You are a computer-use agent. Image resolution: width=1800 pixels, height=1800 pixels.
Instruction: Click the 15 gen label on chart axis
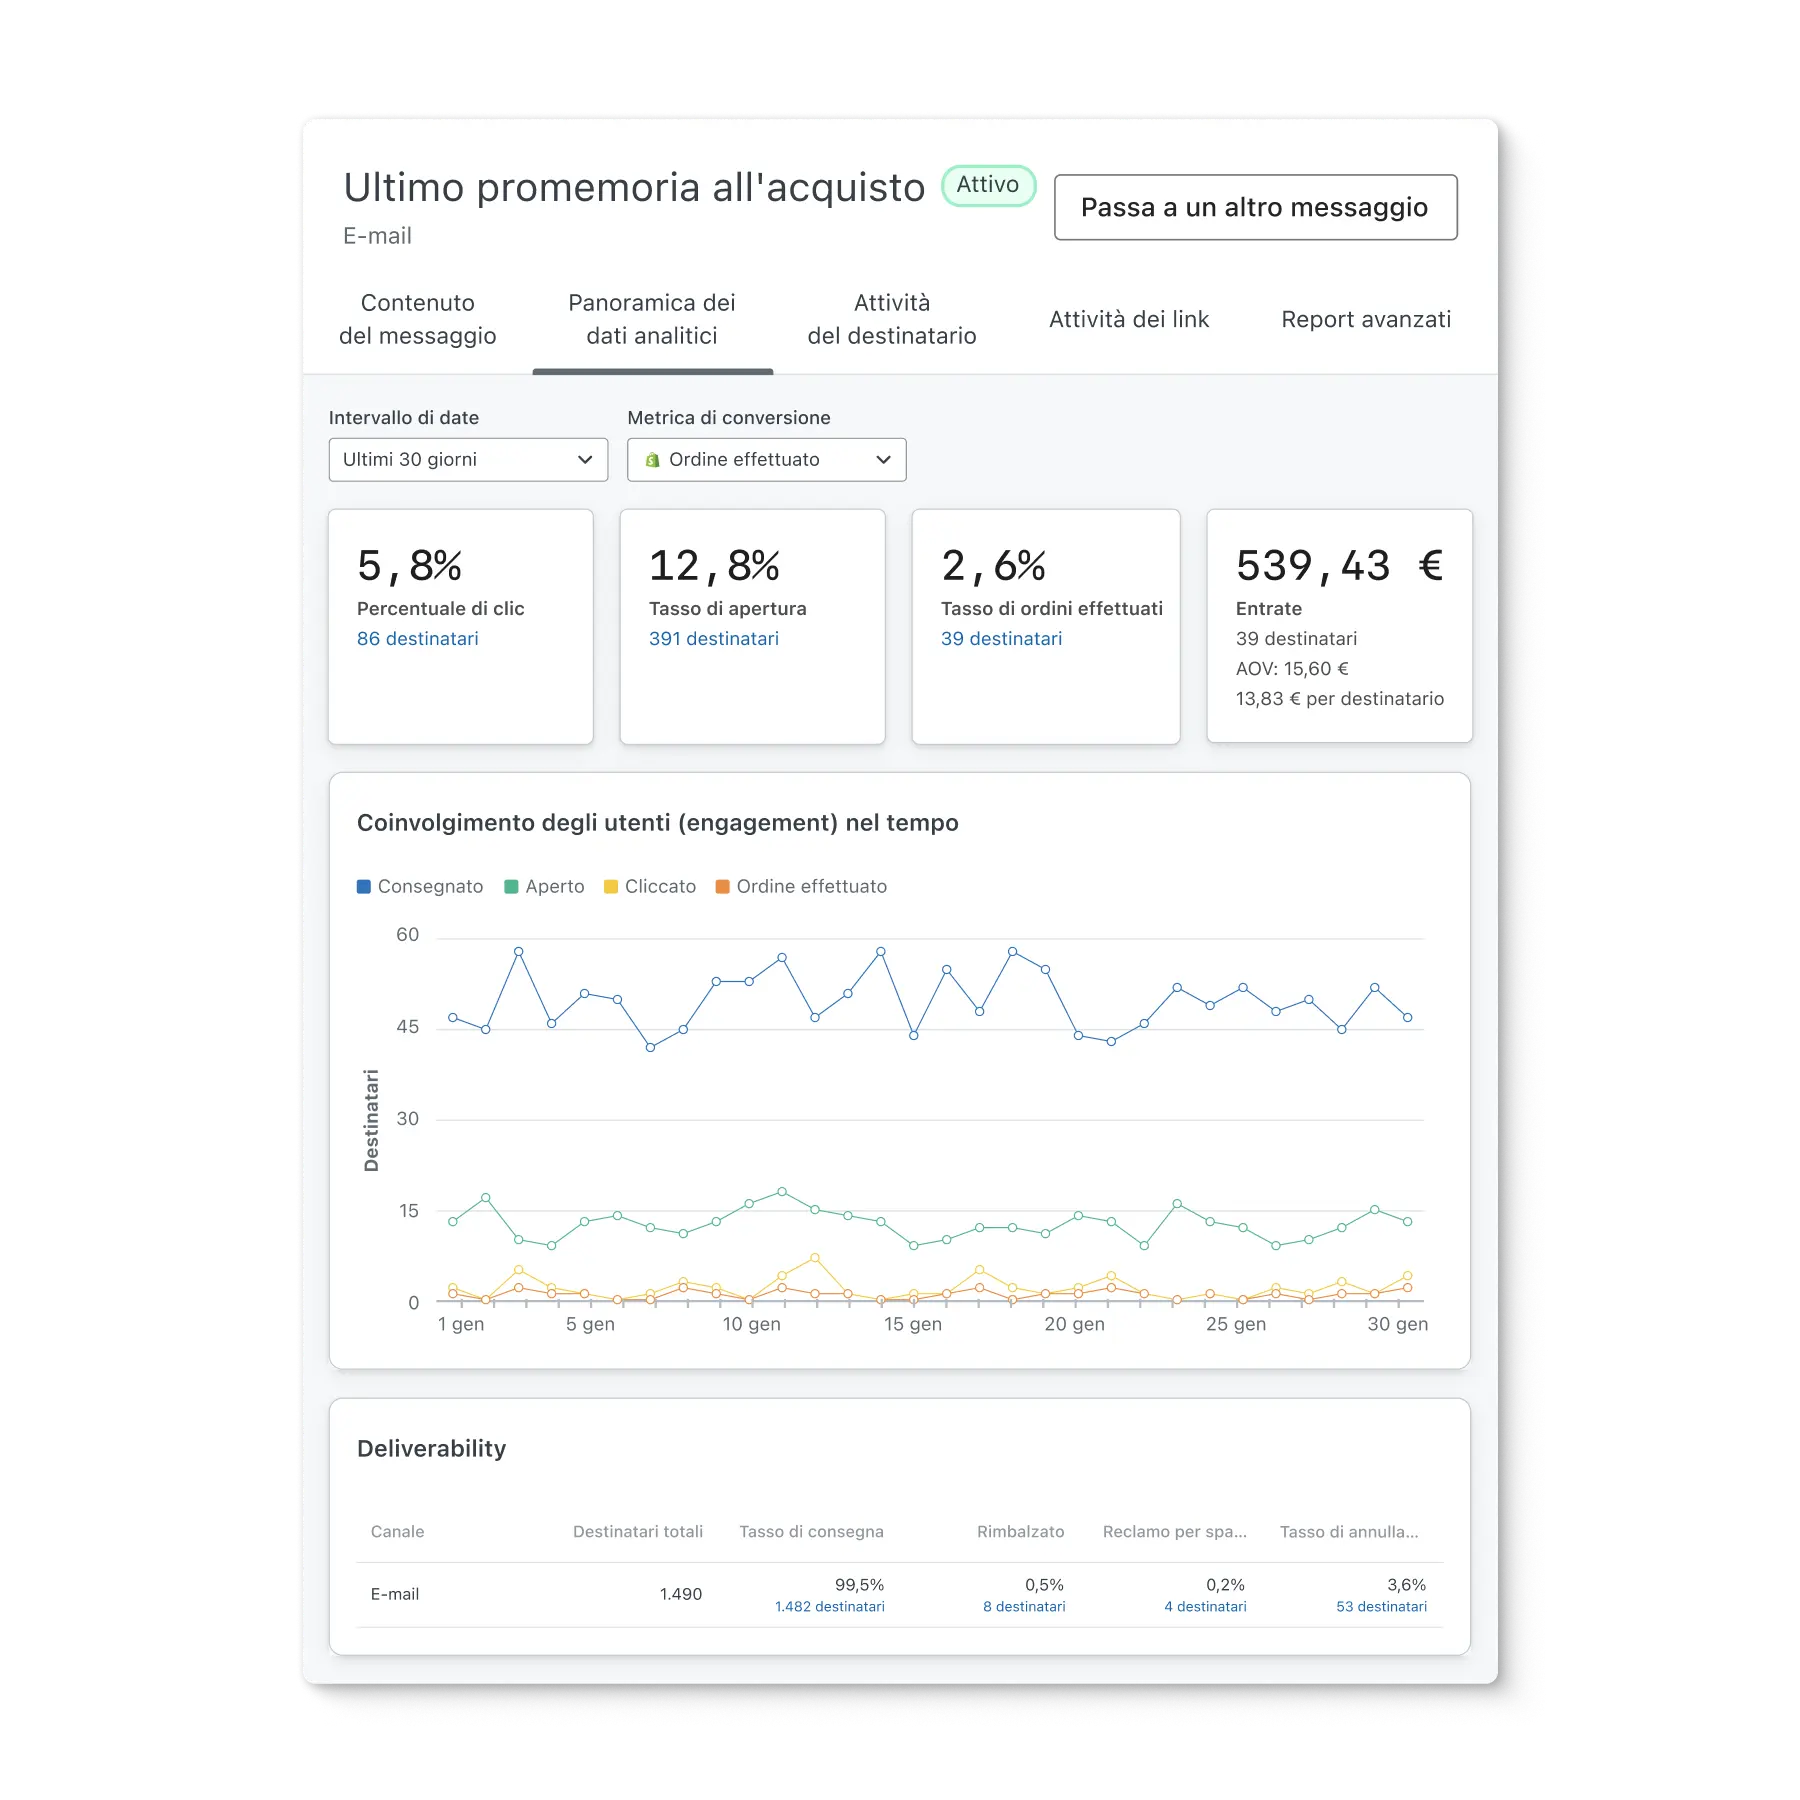(912, 1324)
